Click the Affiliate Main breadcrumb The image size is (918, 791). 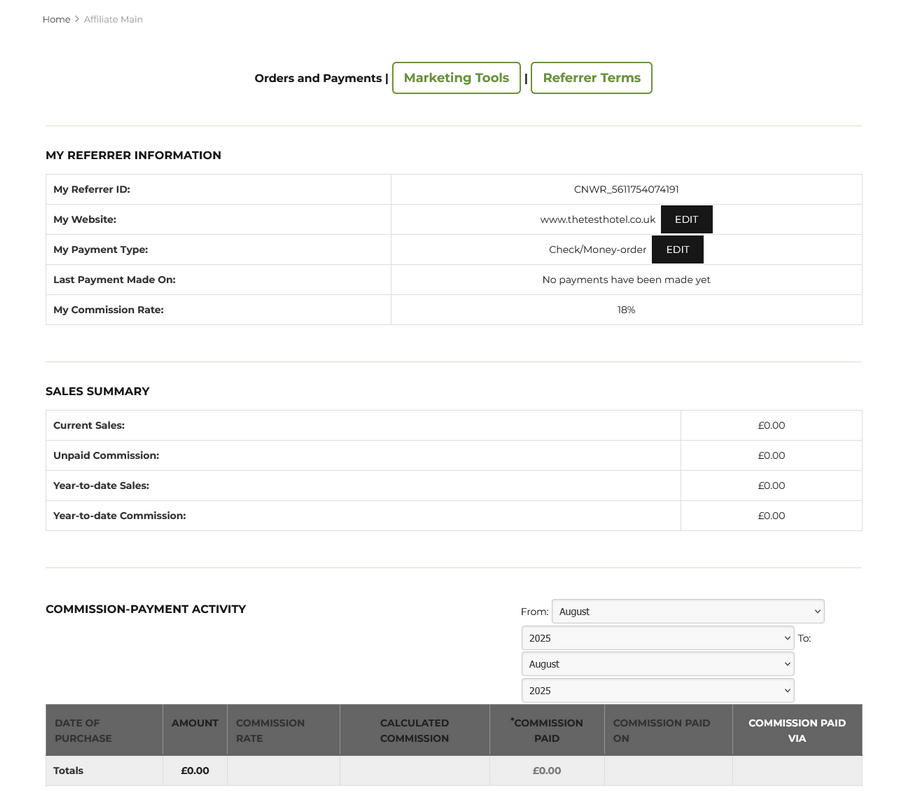click(113, 19)
